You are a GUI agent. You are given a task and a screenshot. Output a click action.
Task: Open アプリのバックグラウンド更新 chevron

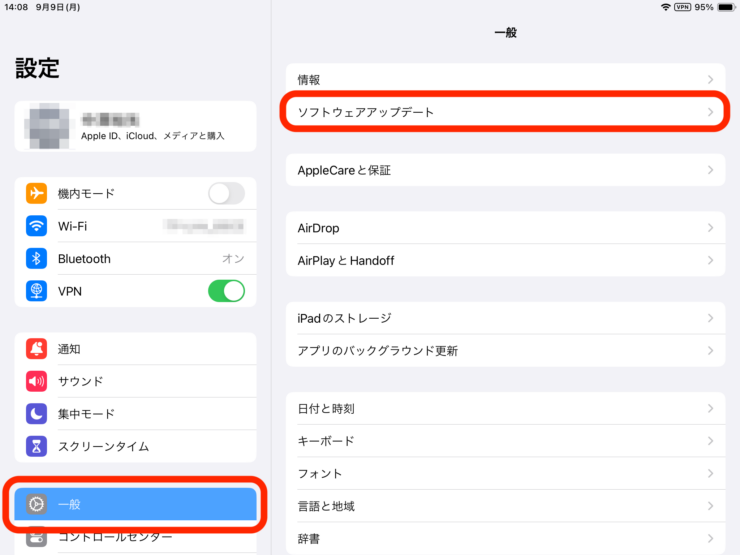coord(710,351)
